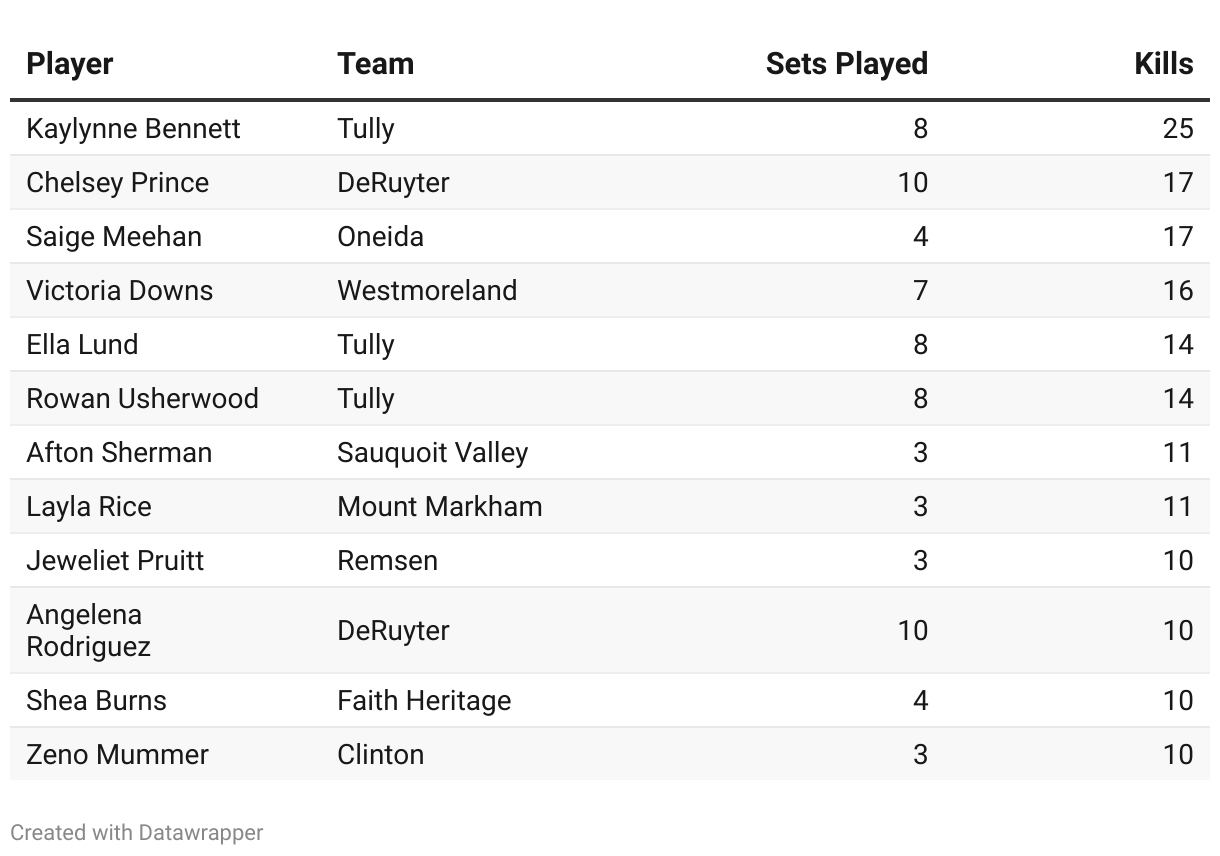Select the Jeweliet Pruitt player name

click(115, 561)
